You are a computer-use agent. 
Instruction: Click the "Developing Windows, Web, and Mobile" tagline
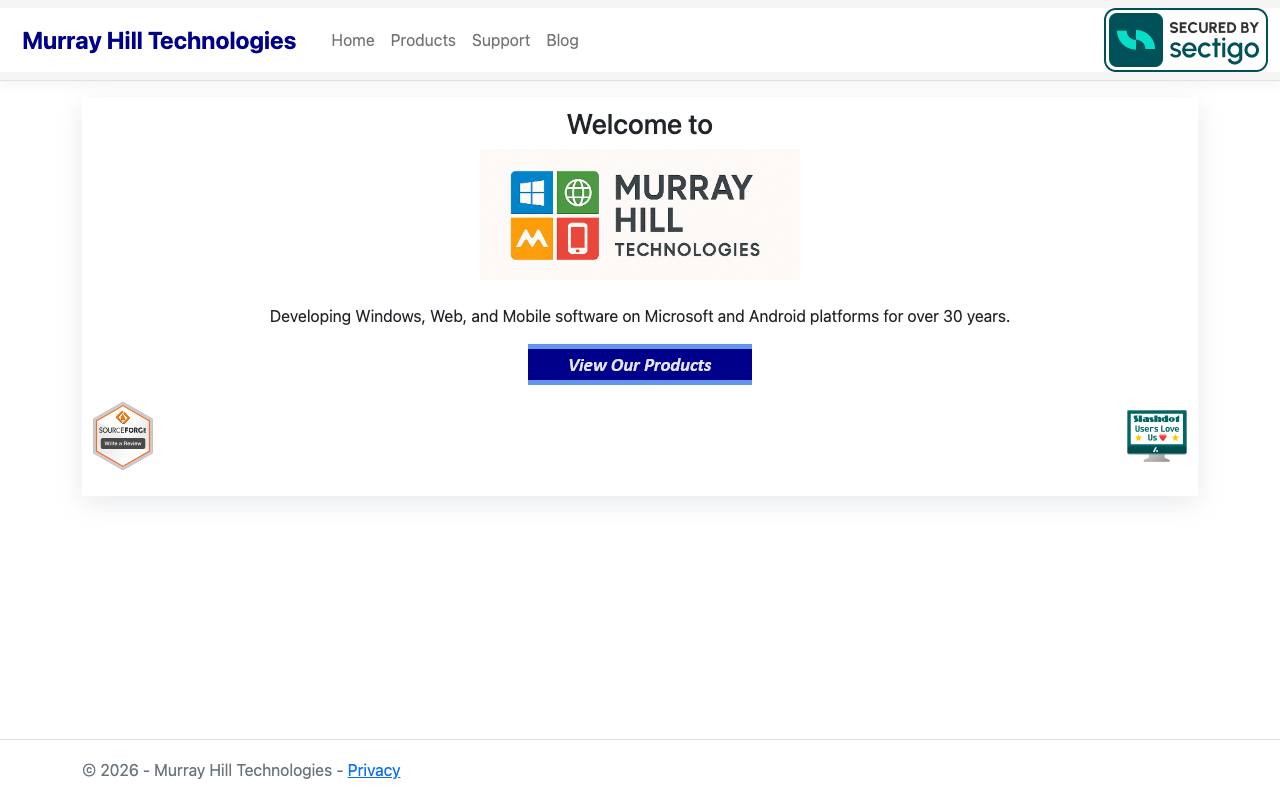640,316
